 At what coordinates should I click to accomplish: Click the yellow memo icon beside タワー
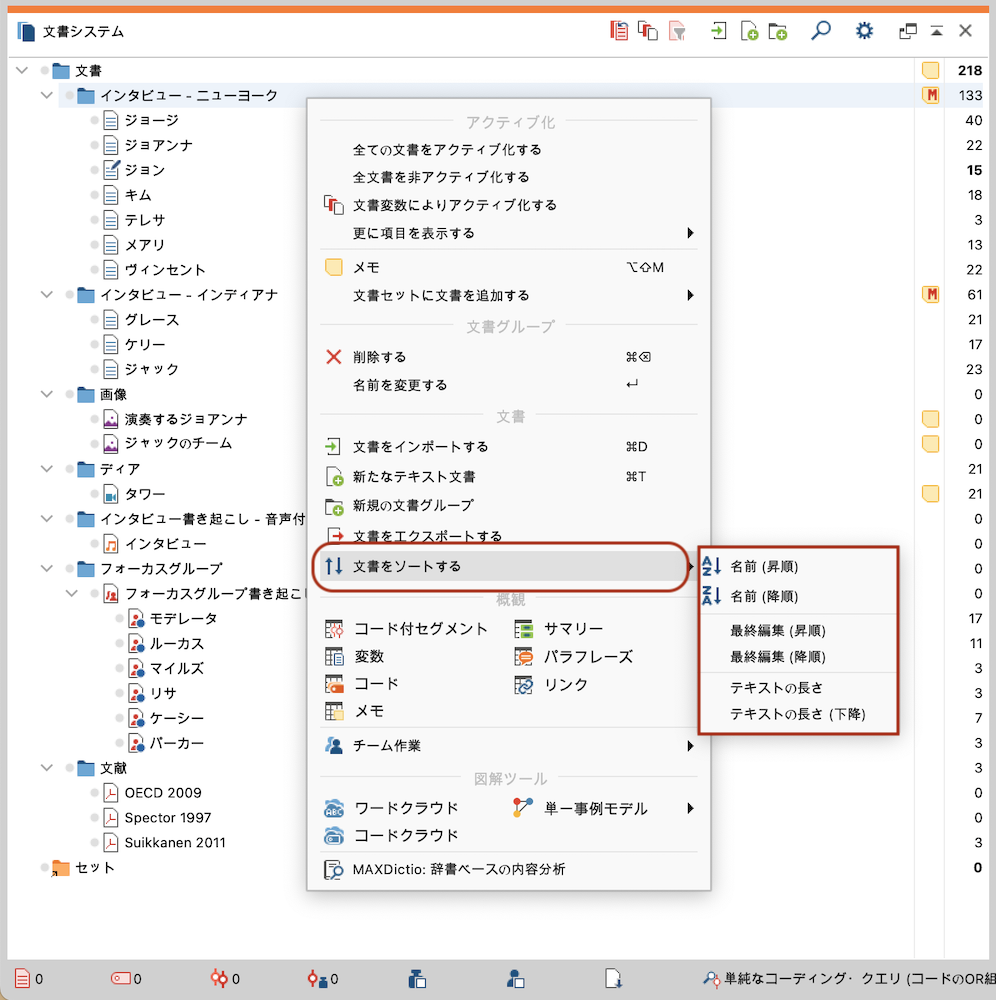coord(930,493)
